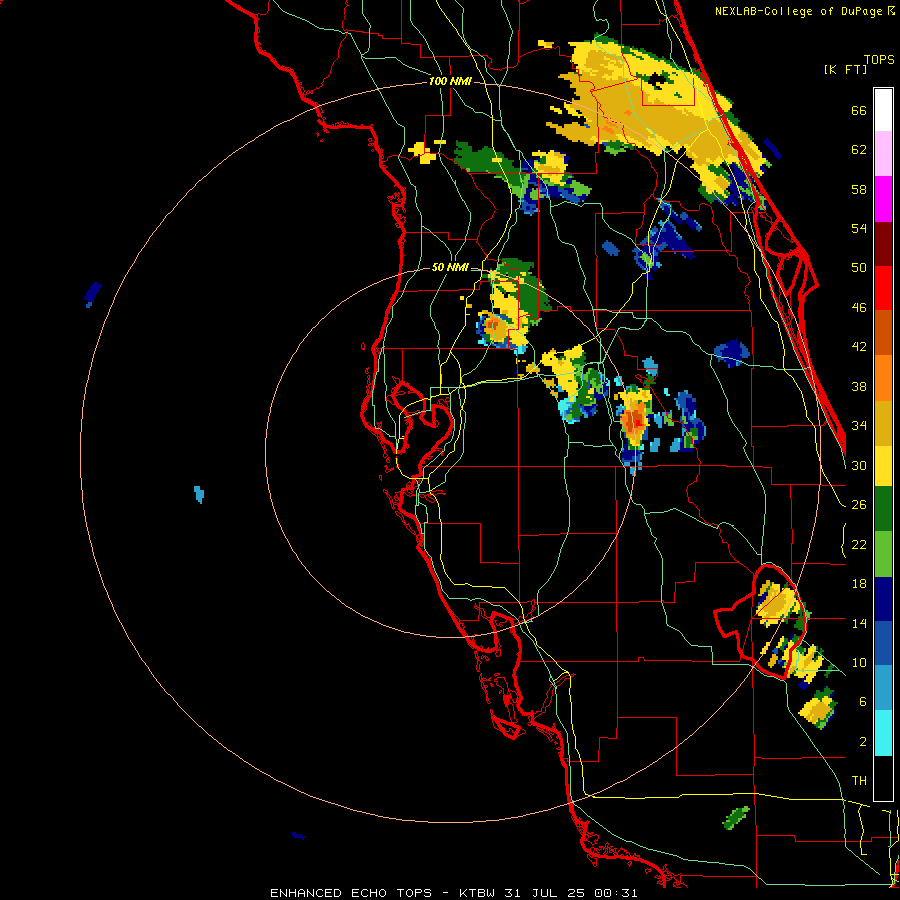Pick the dark orange legend swatch
The image size is (900, 900).
[883, 333]
